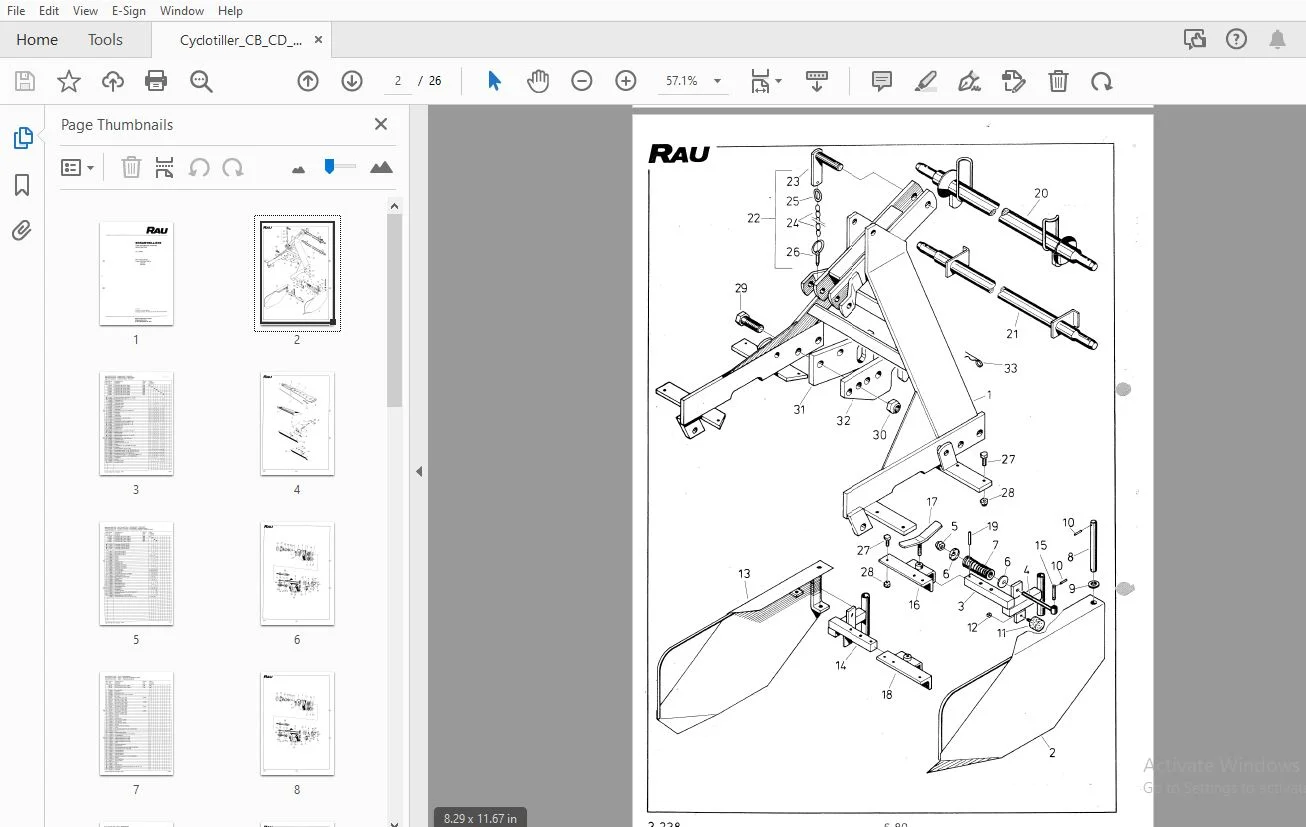1306x827 pixels.
Task: Select the highlighter pen tool
Action: pyautogui.click(x=925, y=81)
